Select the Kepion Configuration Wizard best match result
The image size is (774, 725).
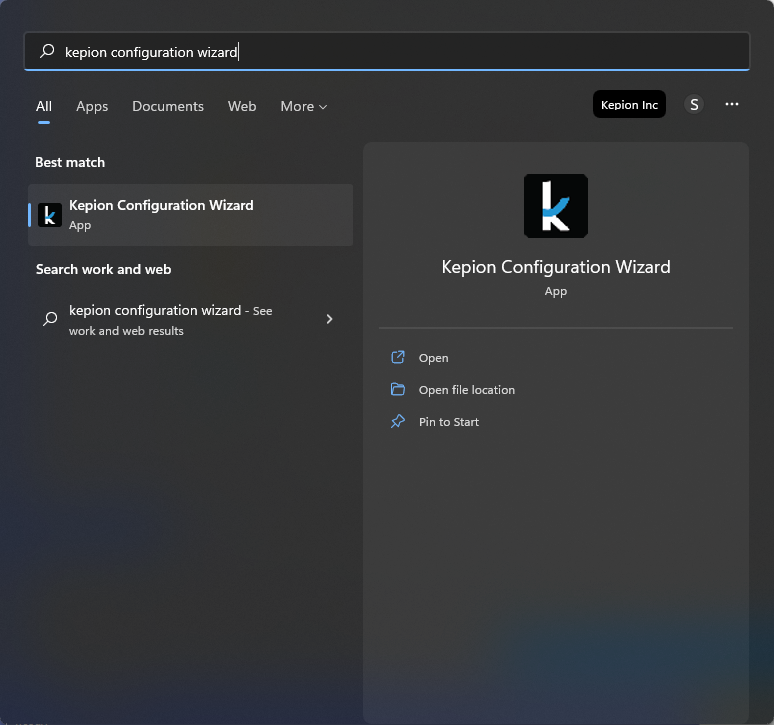click(x=191, y=215)
